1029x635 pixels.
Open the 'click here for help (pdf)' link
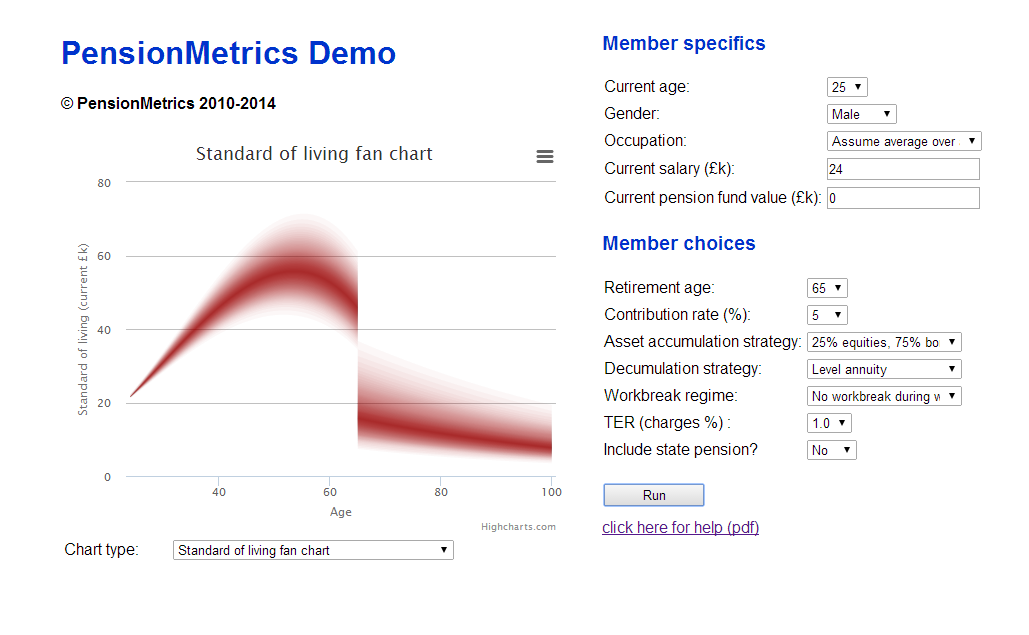coord(680,527)
